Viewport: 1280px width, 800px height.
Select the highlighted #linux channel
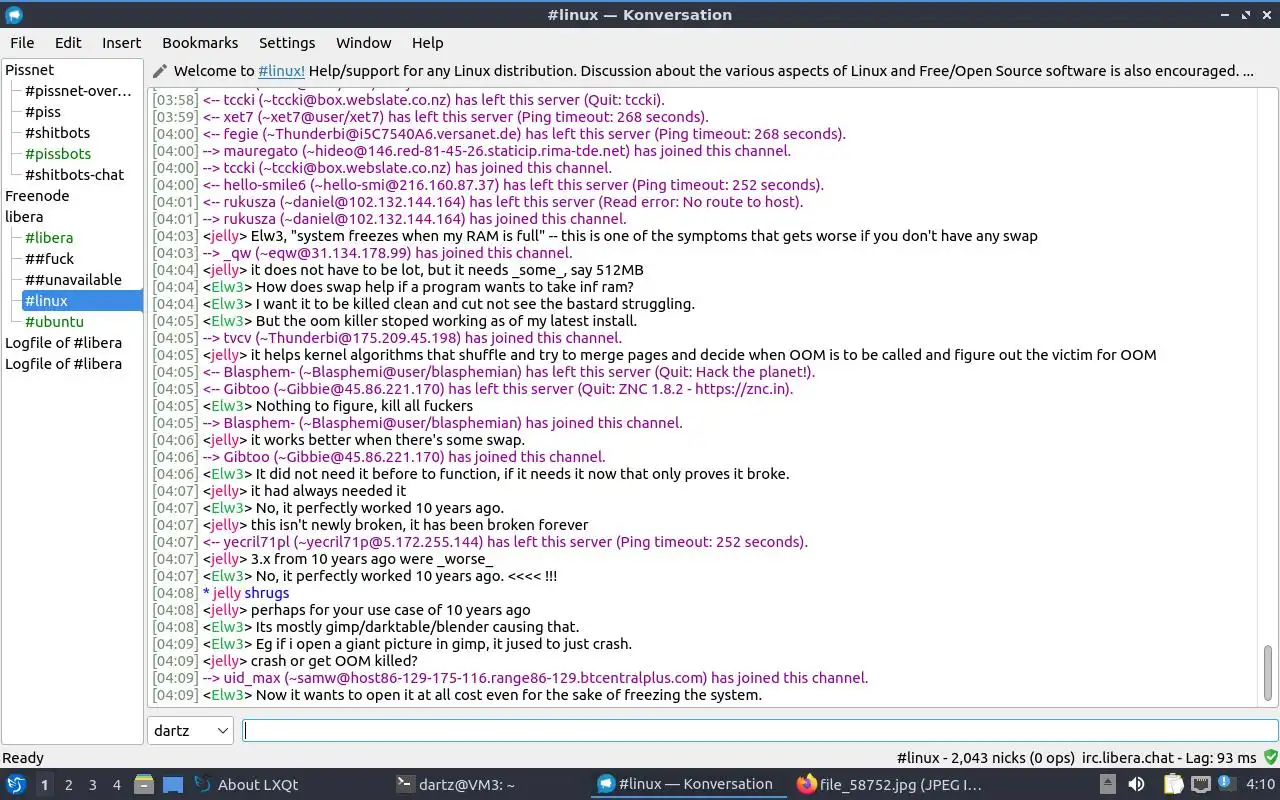82,301
